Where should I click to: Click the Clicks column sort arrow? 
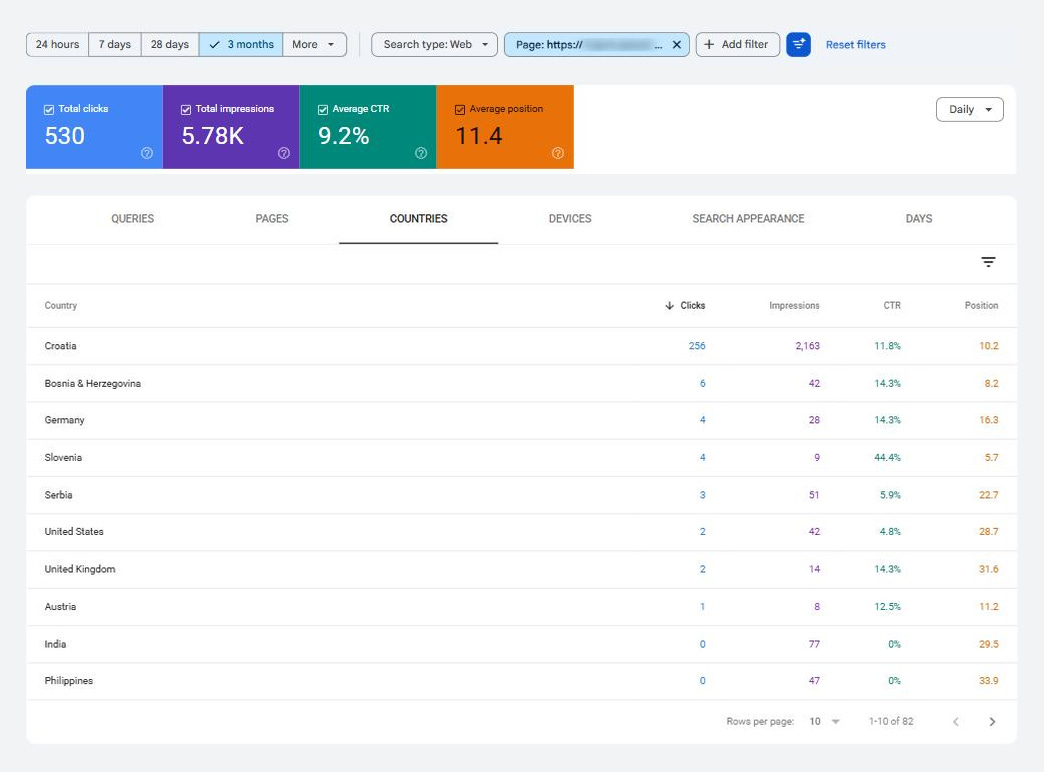(x=669, y=306)
